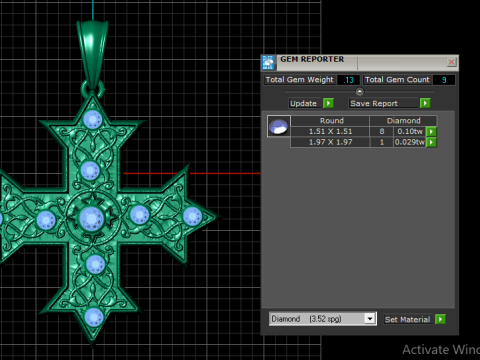Open the Diamond (3.52 spg) material dropdown
The width and height of the screenshot is (480, 360).
pyautogui.click(x=370, y=319)
